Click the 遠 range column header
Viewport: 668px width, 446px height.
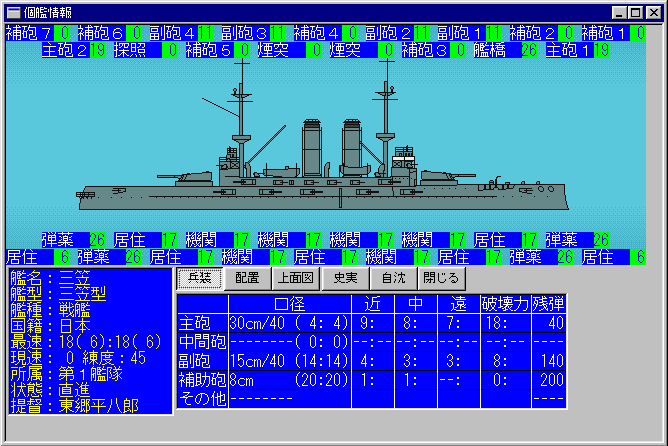click(458, 304)
